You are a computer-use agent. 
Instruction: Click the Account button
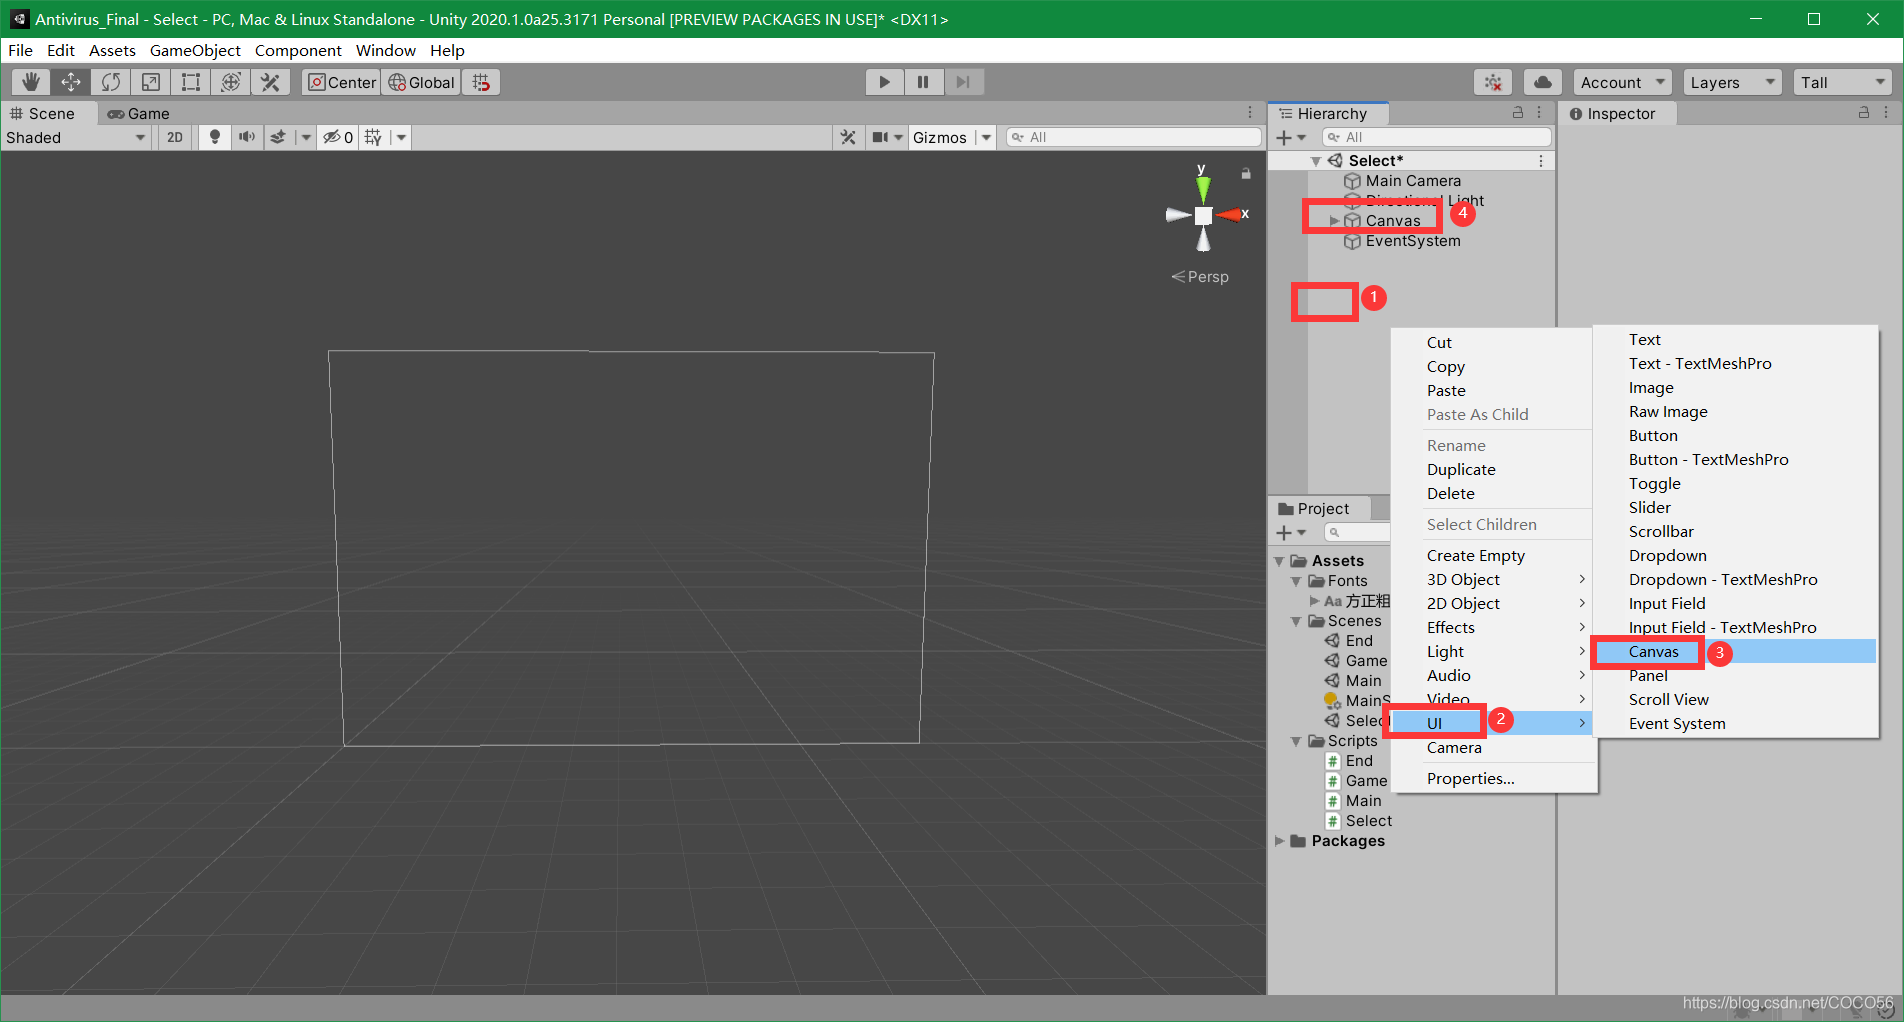[1621, 82]
